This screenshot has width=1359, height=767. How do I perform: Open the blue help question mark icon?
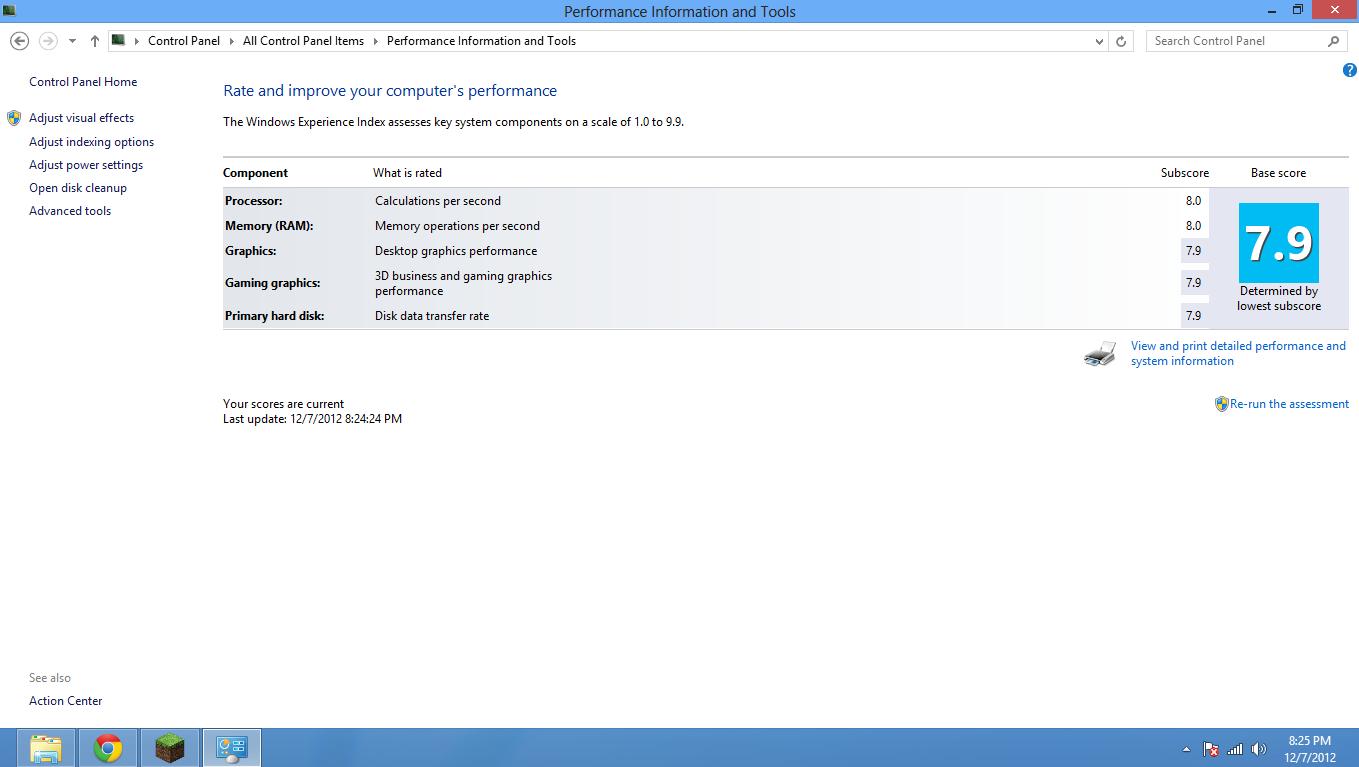[x=1349, y=70]
